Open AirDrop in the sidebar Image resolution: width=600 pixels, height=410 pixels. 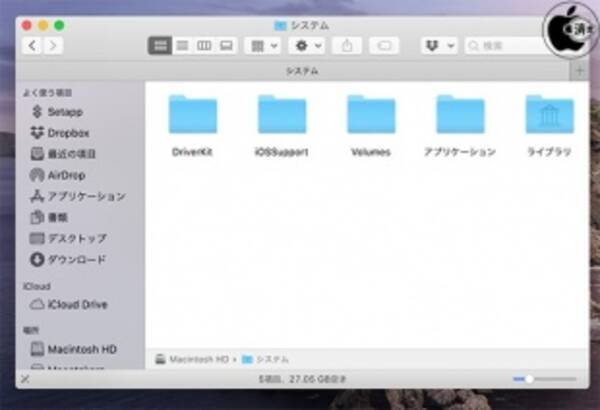pos(66,175)
